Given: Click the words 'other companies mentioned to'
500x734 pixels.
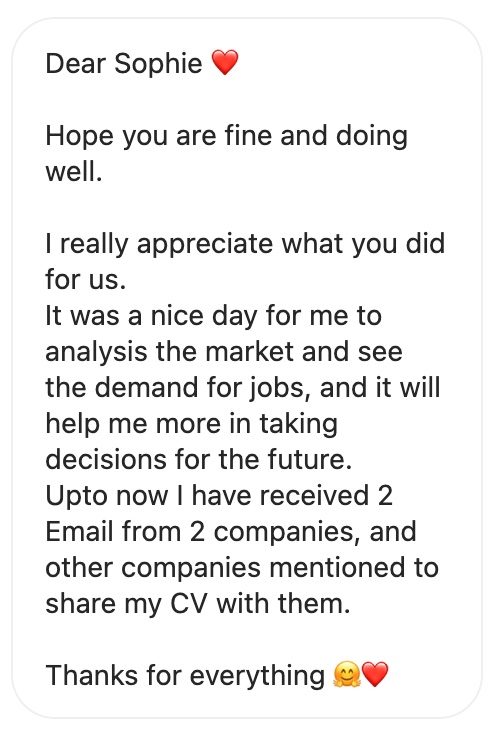Looking at the screenshot, I should [242, 569].
